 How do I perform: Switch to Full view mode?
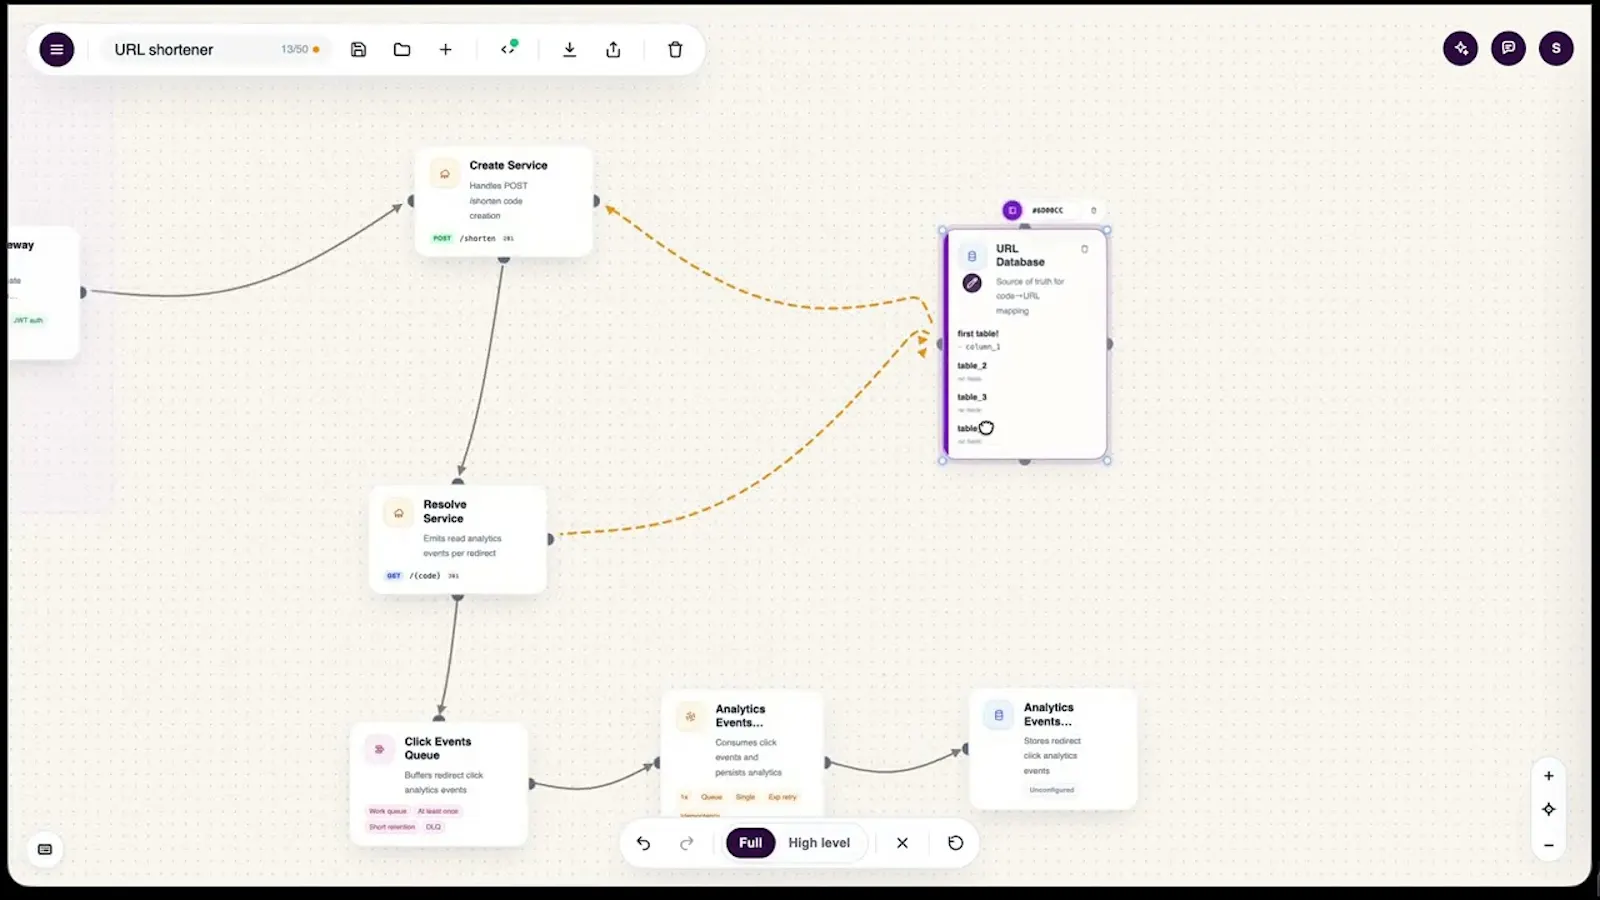(x=750, y=843)
